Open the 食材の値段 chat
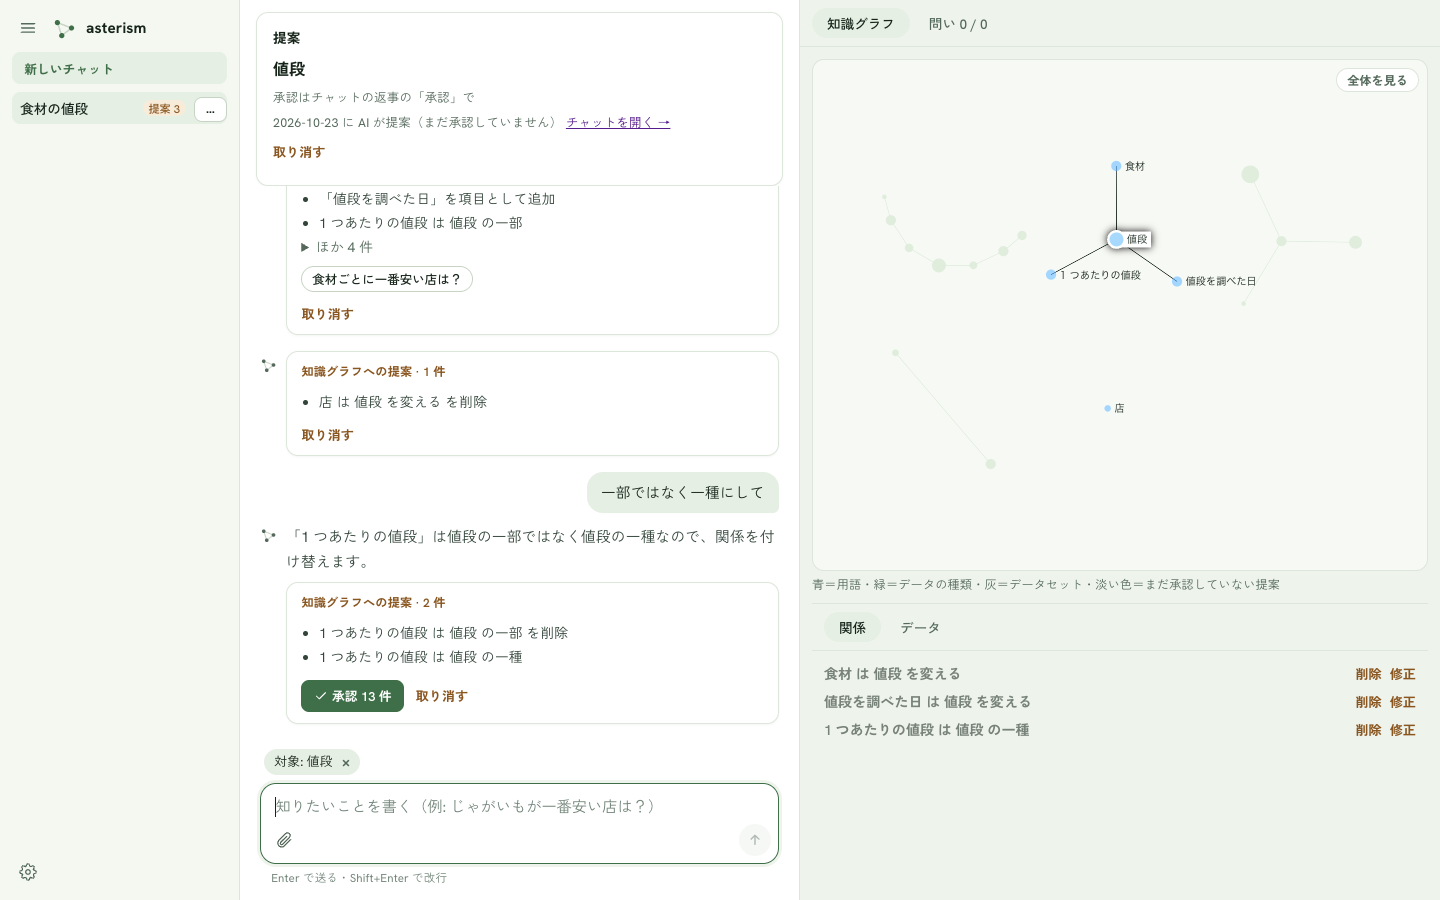This screenshot has width=1440, height=900. pos(54,109)
